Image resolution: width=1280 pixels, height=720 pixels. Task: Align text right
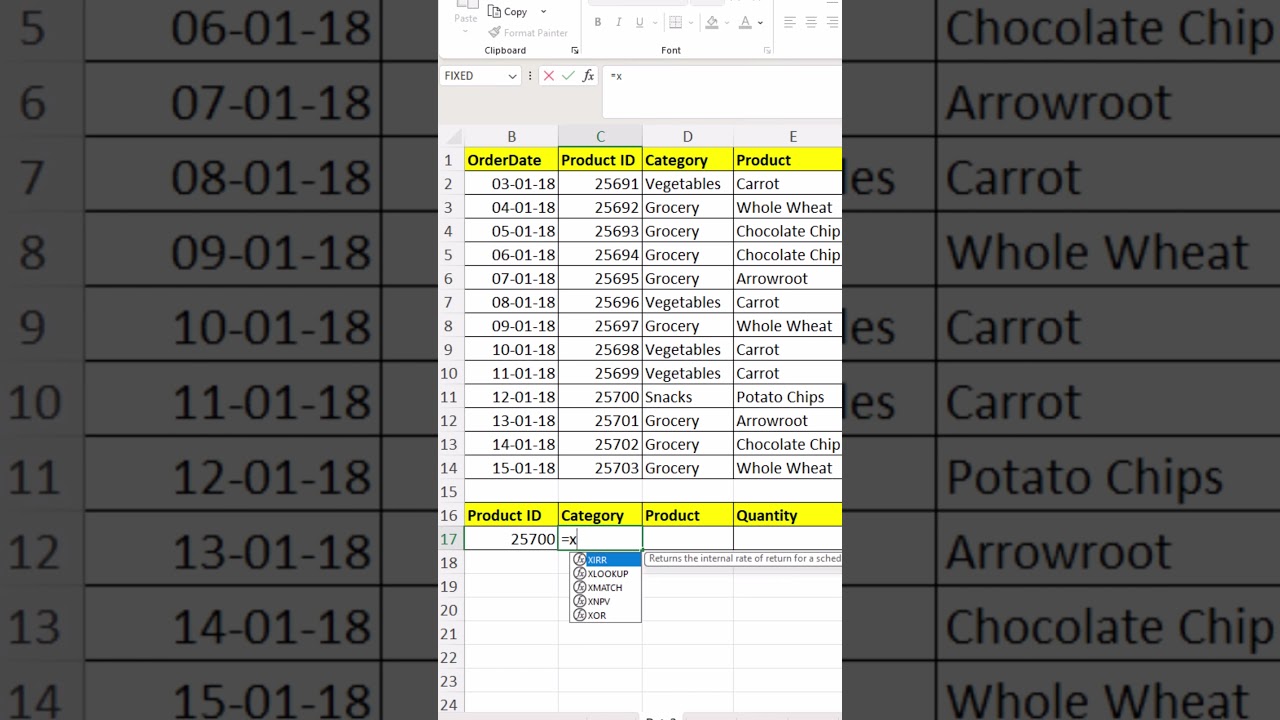[x=832, y=22]
